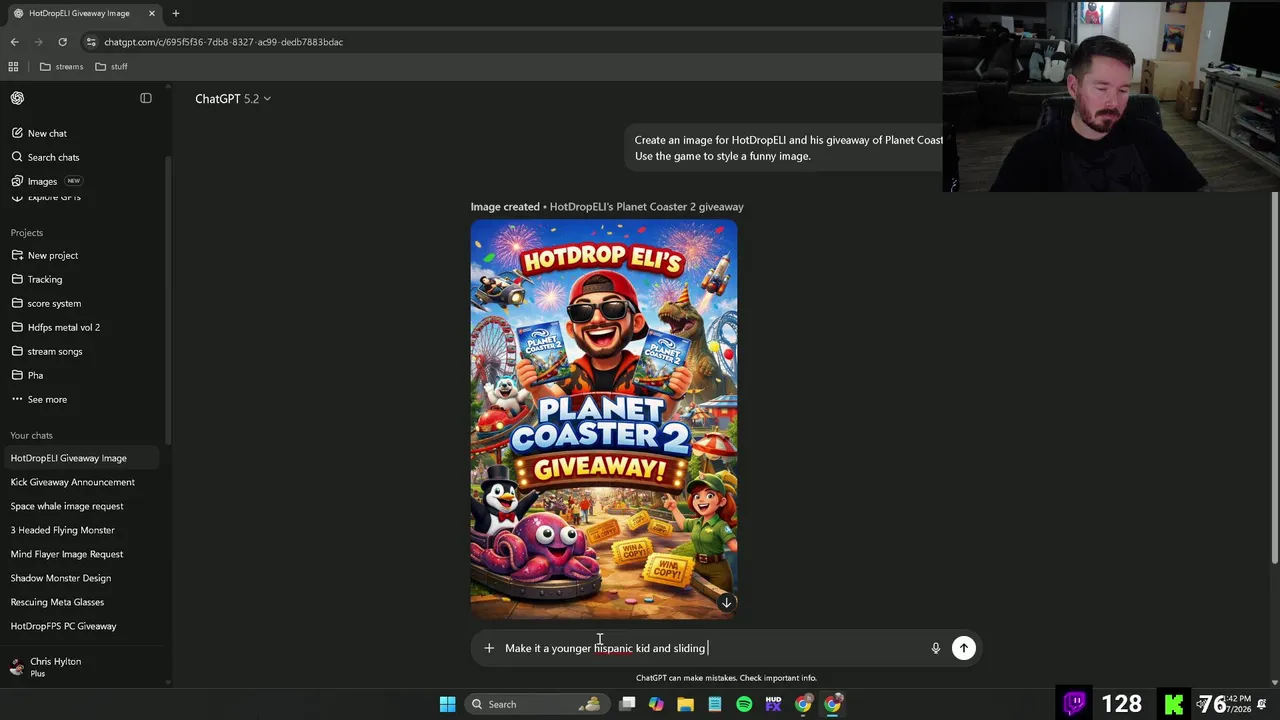Open Mind Flayer Image Request chat

[x=67, y=554]
